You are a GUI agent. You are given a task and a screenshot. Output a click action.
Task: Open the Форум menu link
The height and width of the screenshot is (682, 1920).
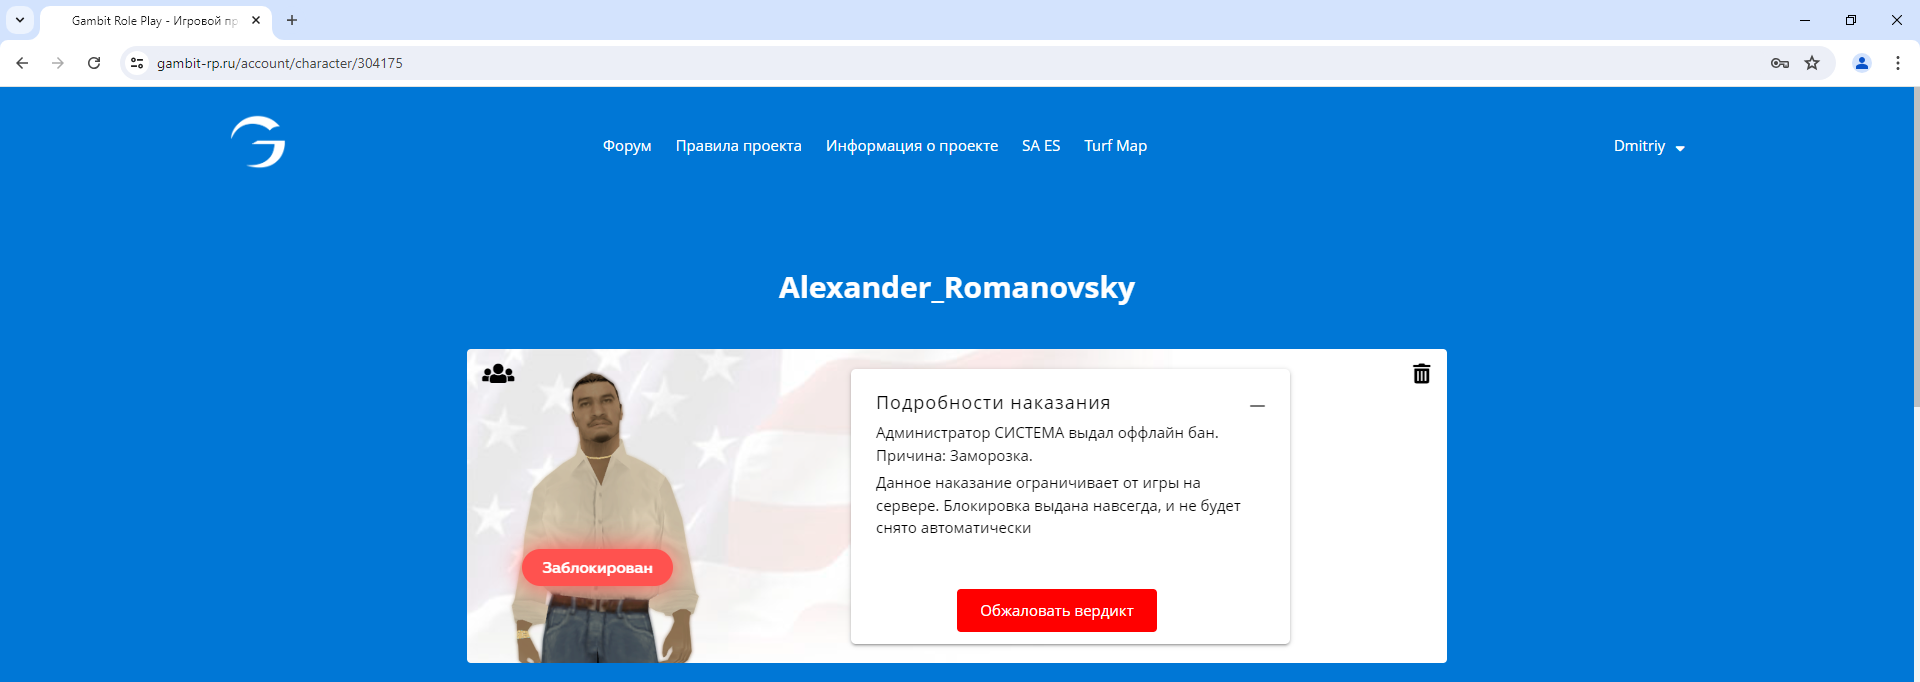coord(627,146)
